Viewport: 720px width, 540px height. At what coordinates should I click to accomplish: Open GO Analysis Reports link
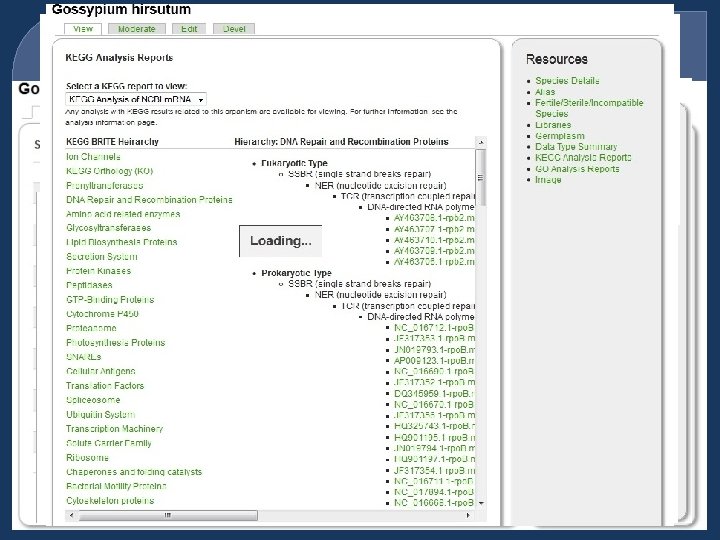pos(577,169)
